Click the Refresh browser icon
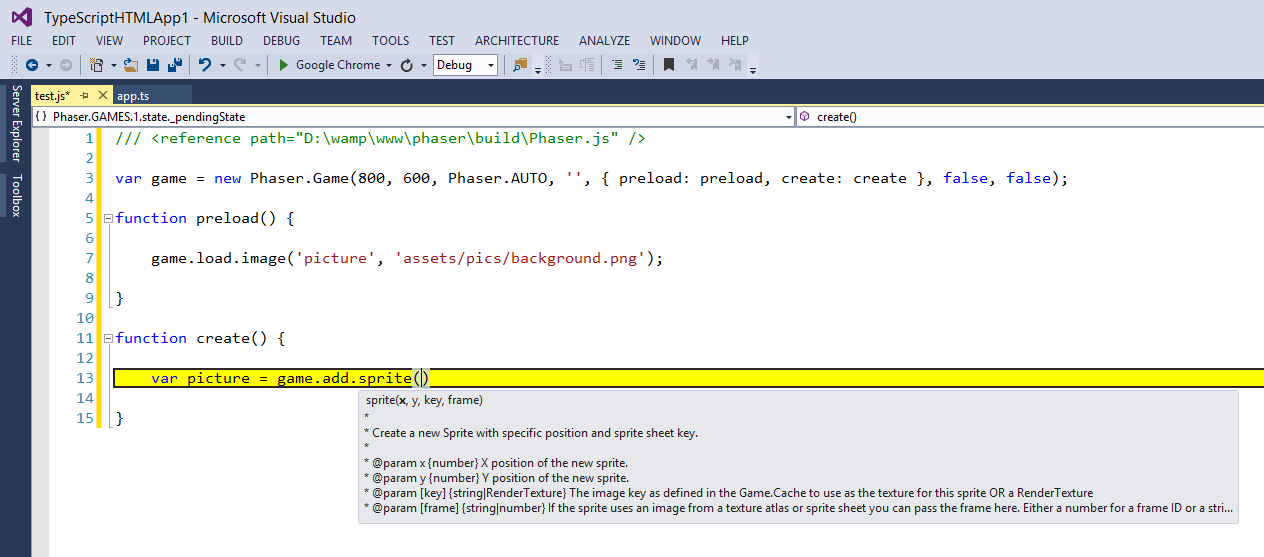This screenshot has width=1264, height=557. pyautogui.click(x=407, y=65)
